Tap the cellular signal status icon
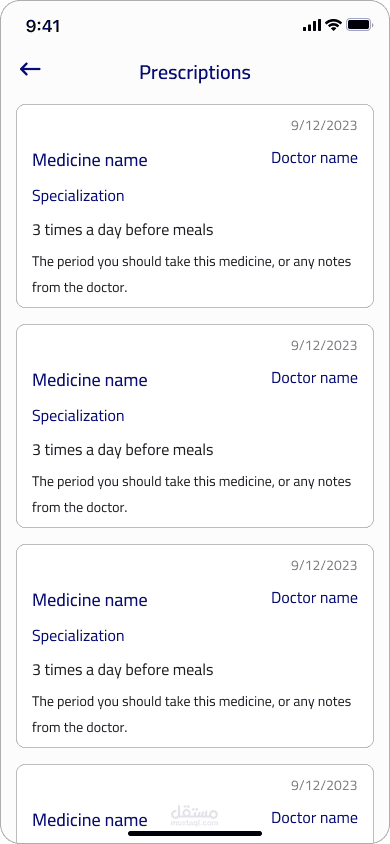Image resolution: width=390 pixels, height=844 pixels. [312, 25]
